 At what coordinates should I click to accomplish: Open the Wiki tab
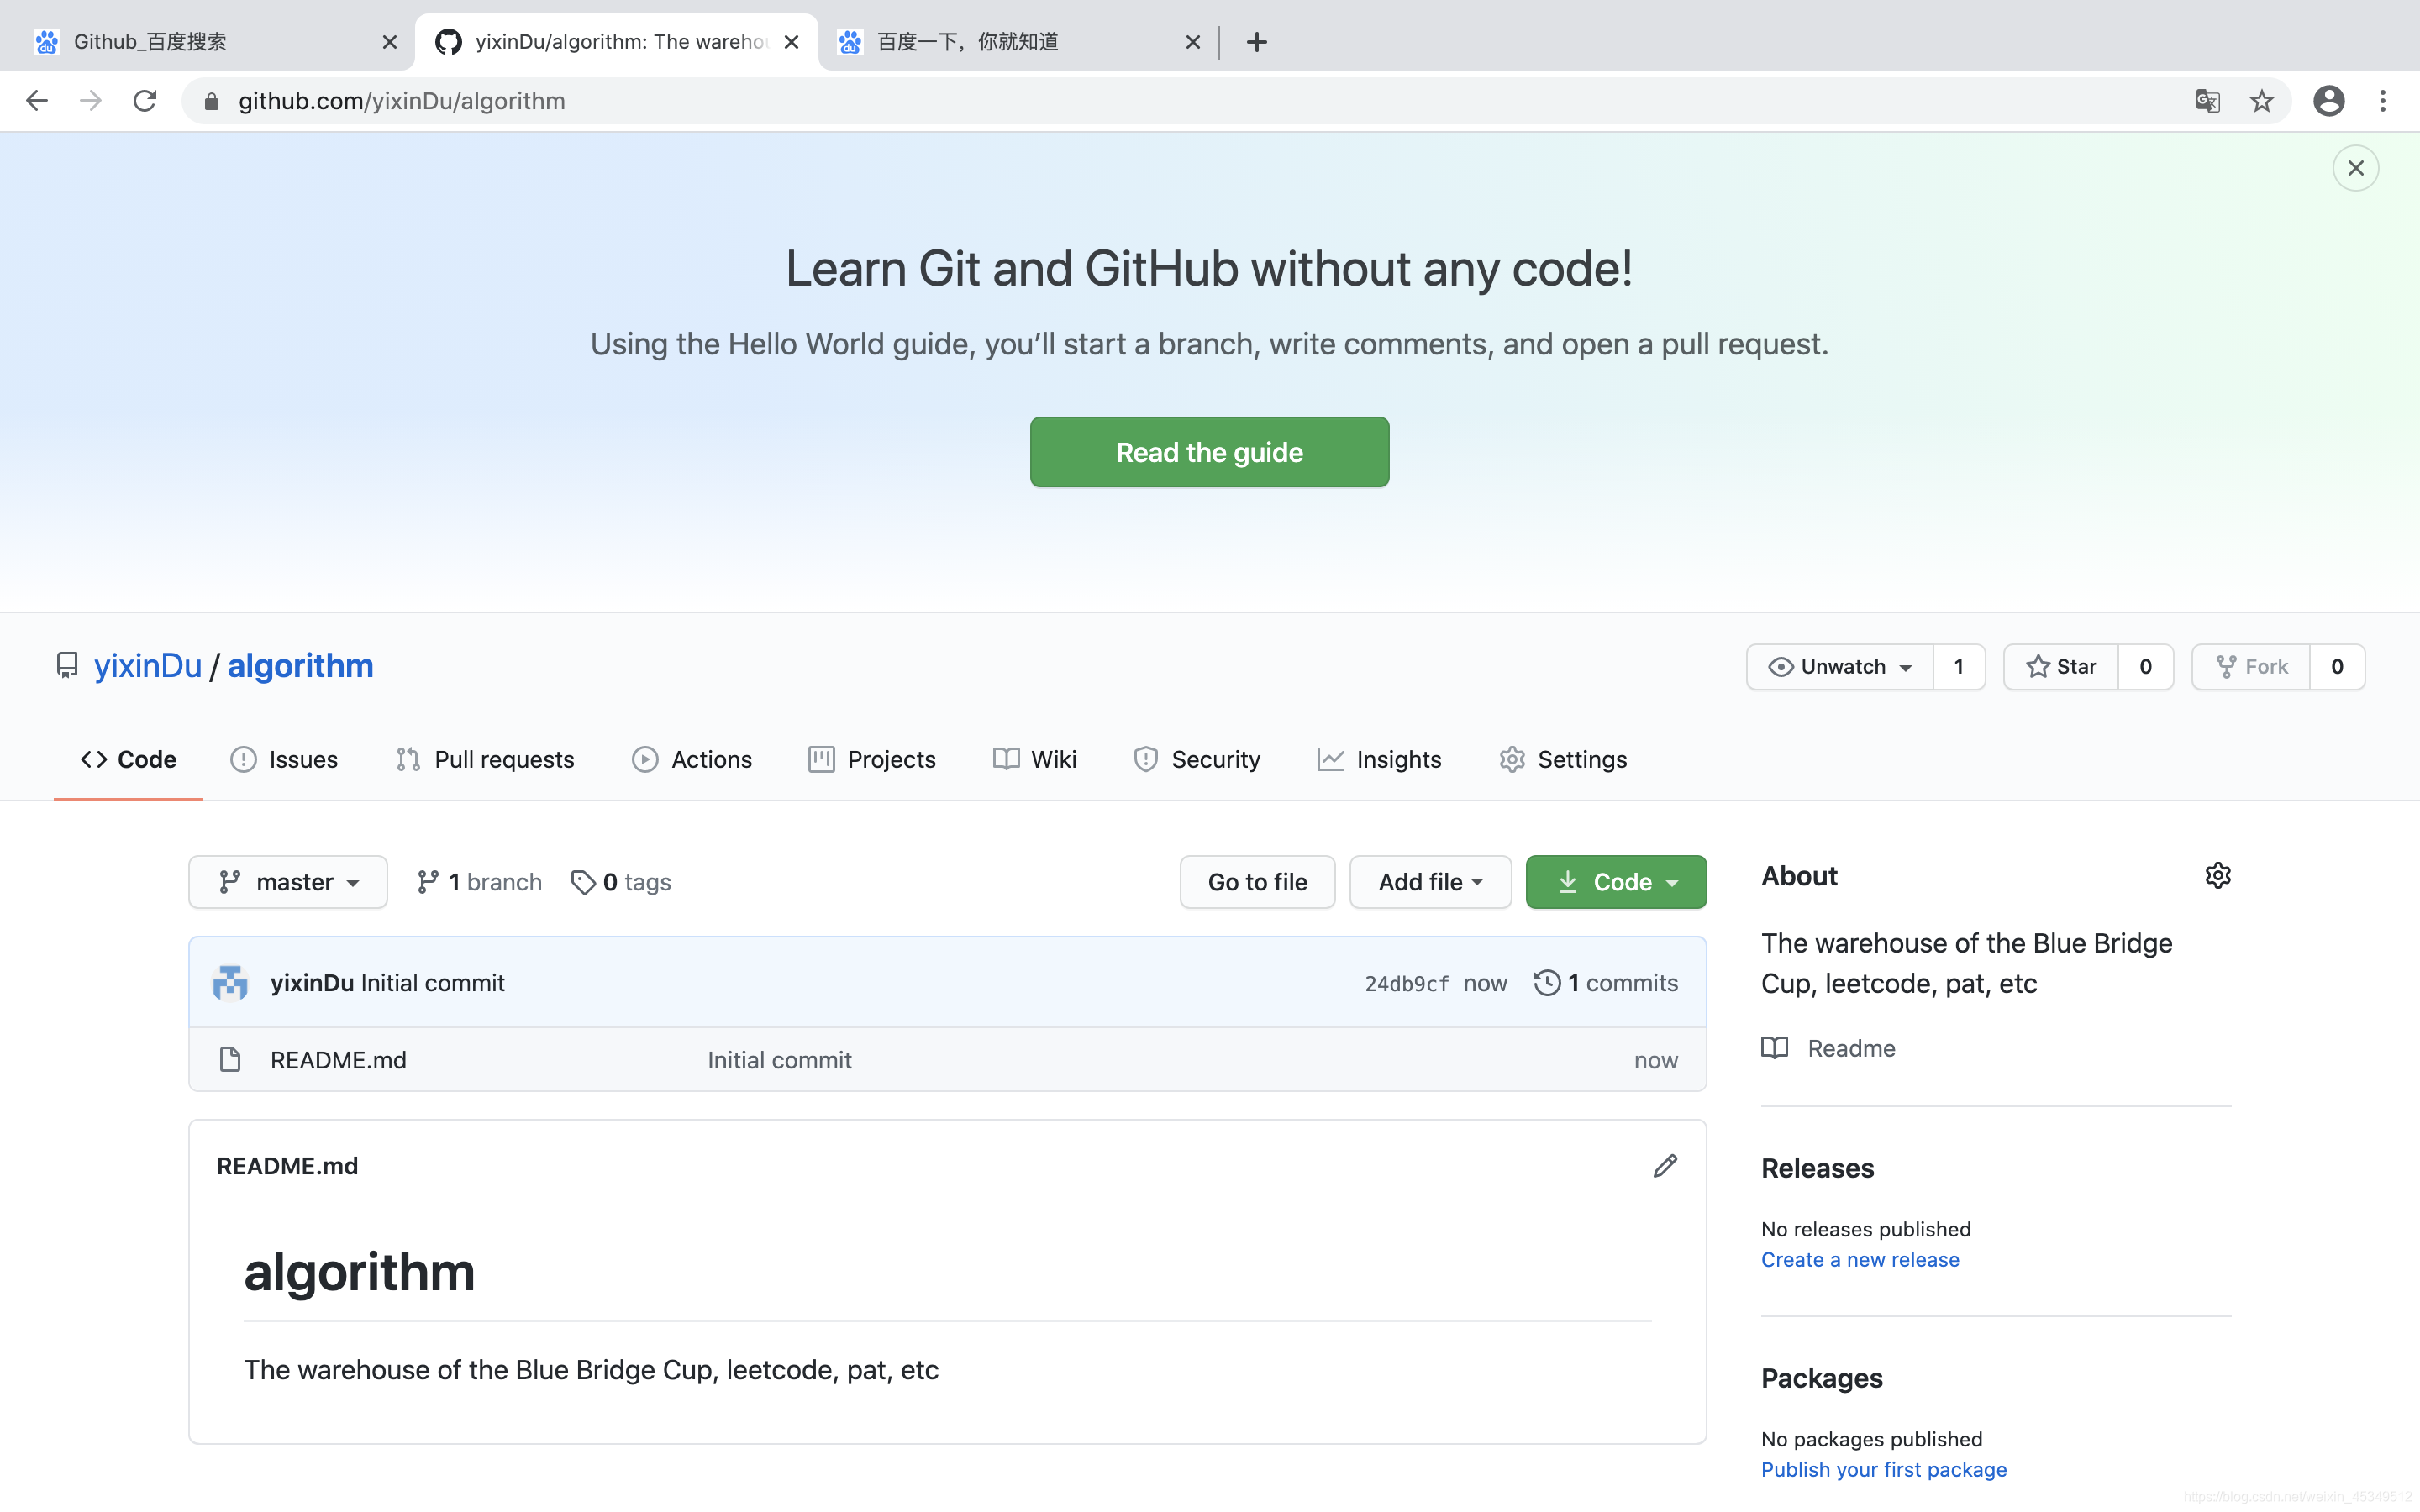(x=1035, y=759)
